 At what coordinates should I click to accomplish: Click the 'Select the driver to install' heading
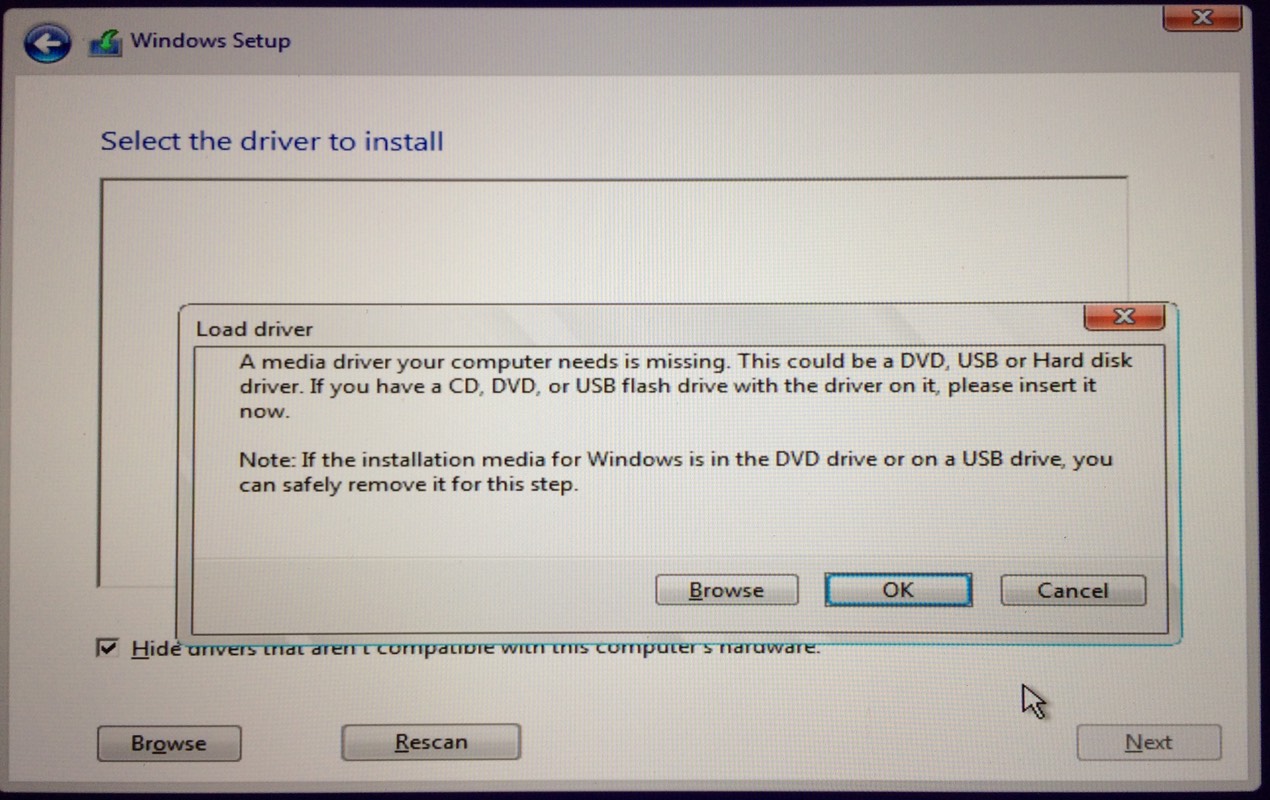pos(272,141)
